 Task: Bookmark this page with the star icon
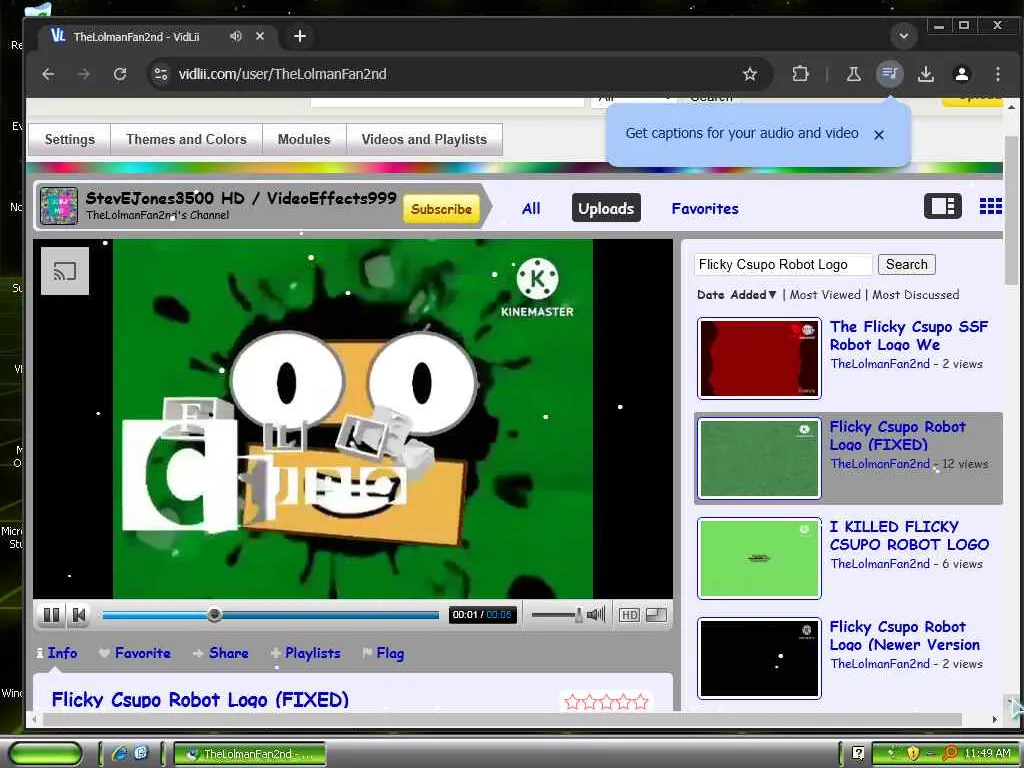[750, 74]
